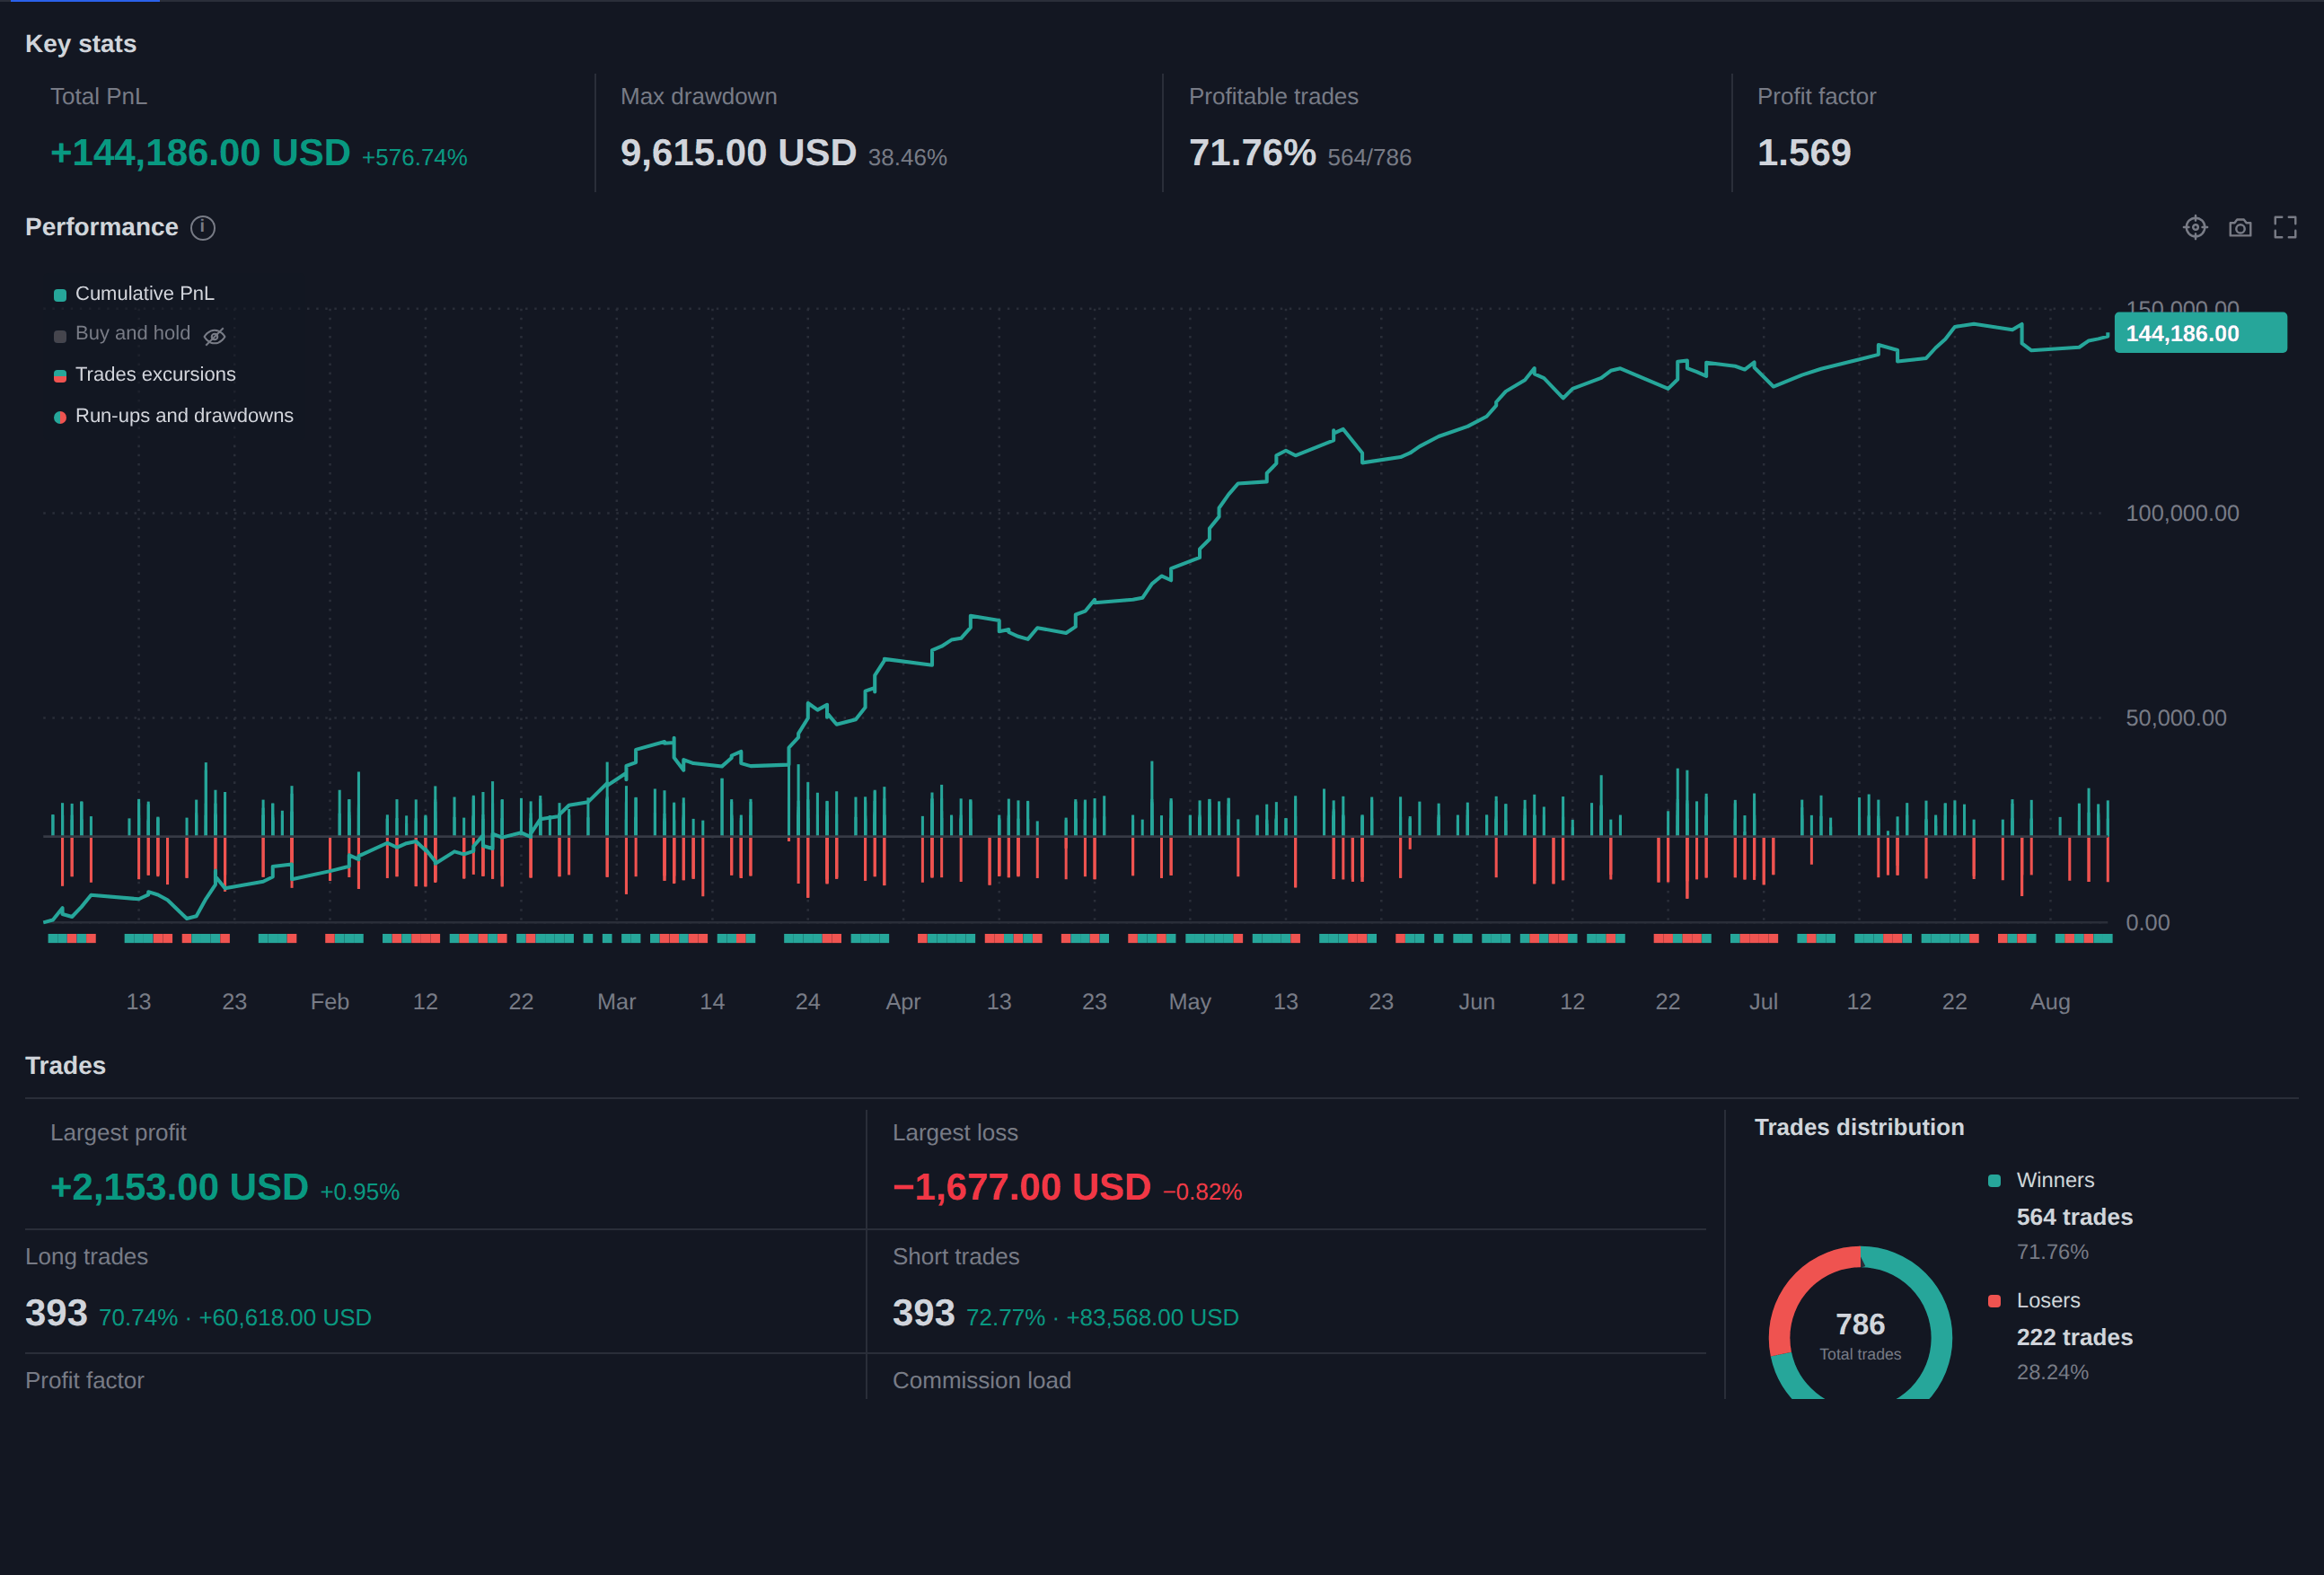Click the Largest loss amount
The height and width of the screenshot is (1575, 2324).
coord(1021,1187)
